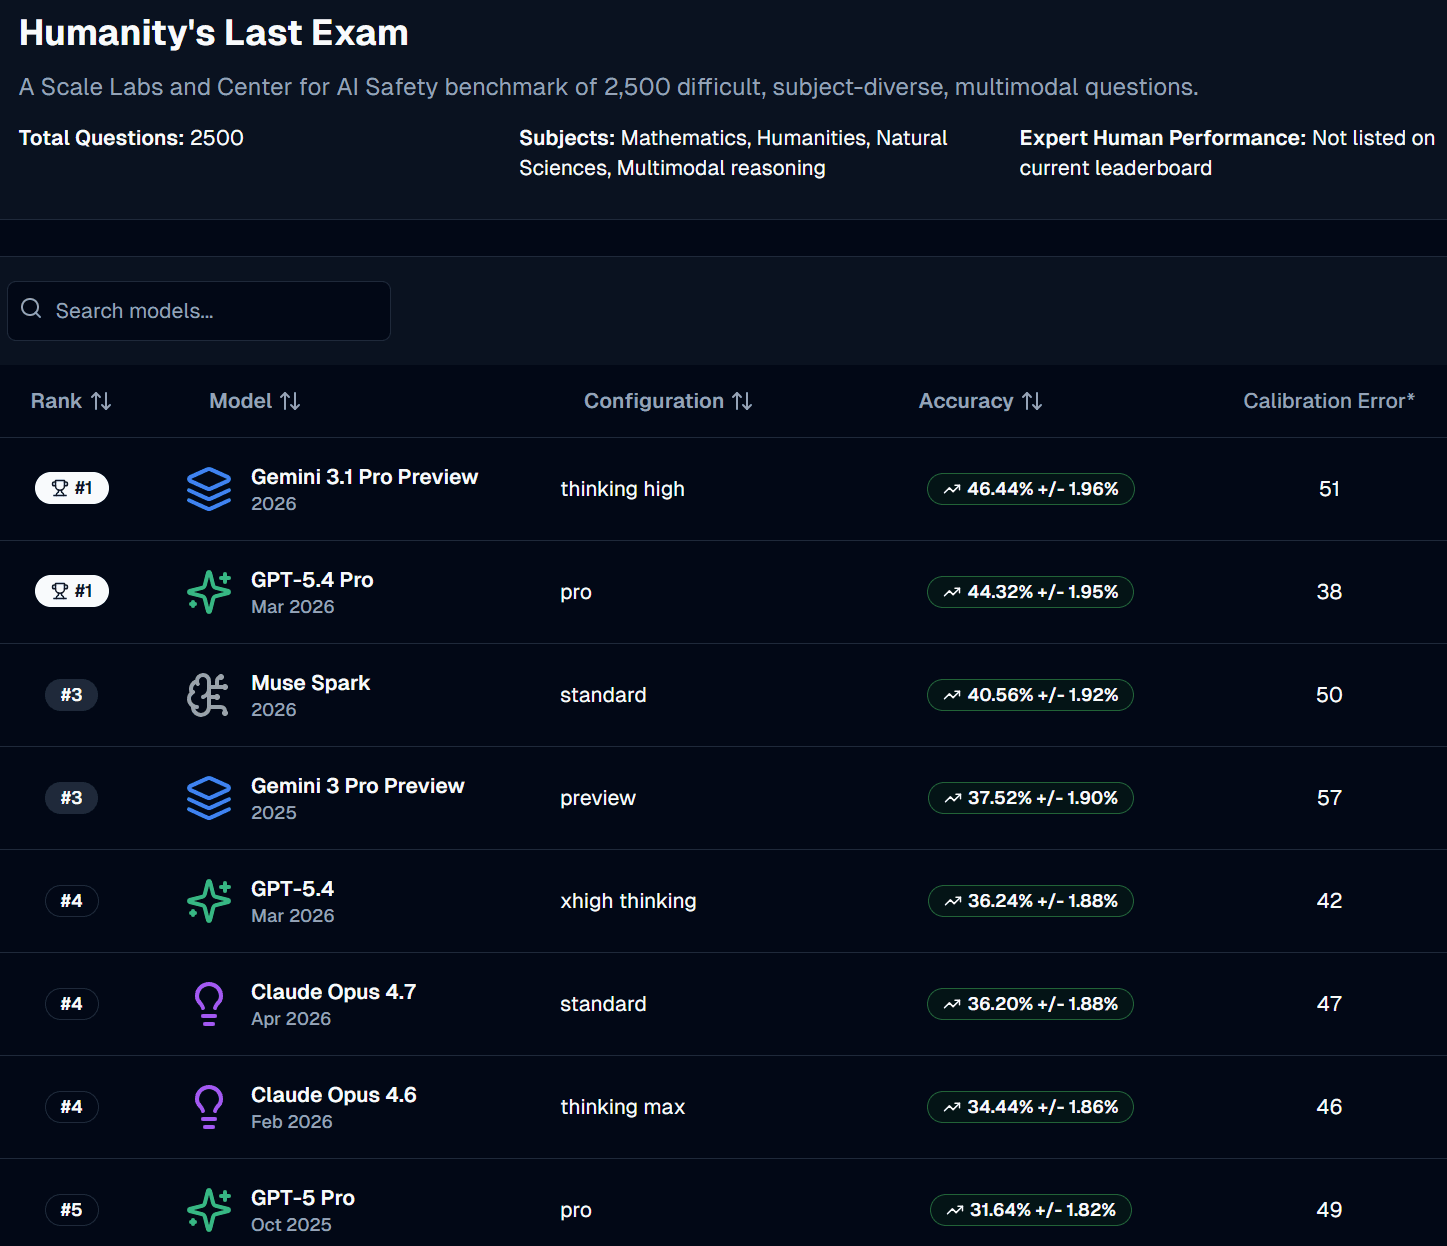Click the #4 rank badge for GPT-5.4
The width and height of the screenshot is (1447, 1246).
(x=71, y=901)
